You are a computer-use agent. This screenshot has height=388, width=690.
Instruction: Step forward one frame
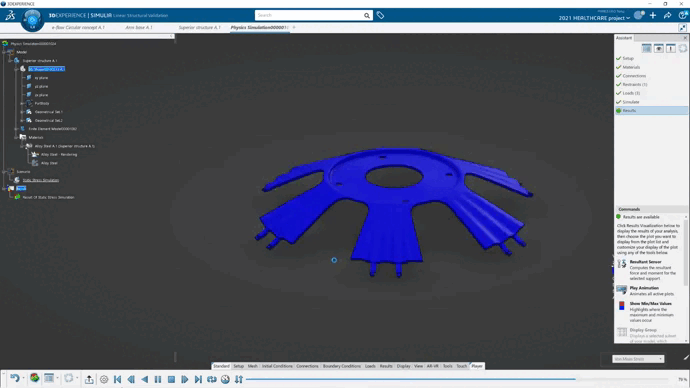click(185, 379)
